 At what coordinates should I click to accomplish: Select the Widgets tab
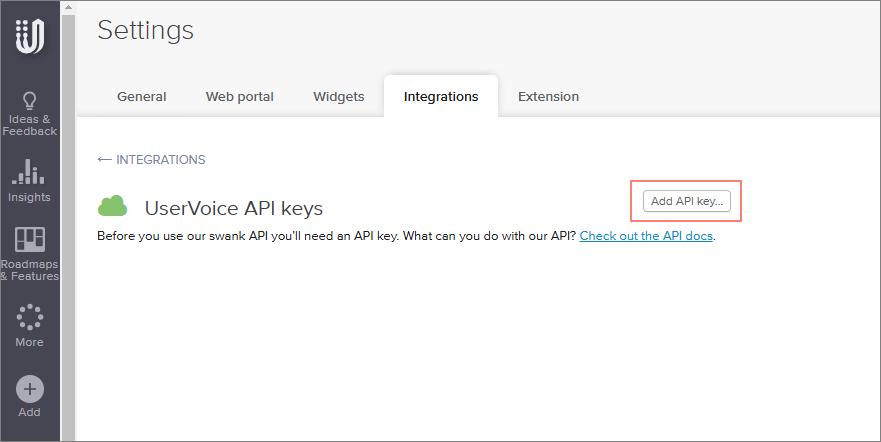click(338, 97)
